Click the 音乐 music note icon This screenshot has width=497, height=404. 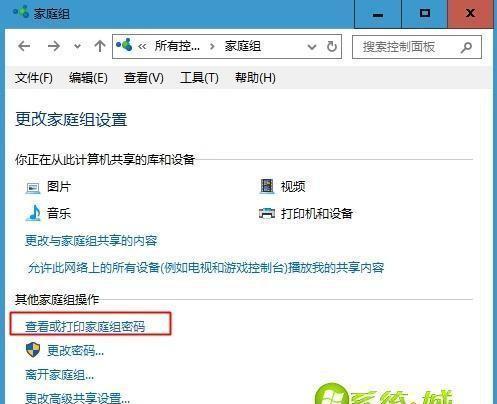(x=33, y=213)
